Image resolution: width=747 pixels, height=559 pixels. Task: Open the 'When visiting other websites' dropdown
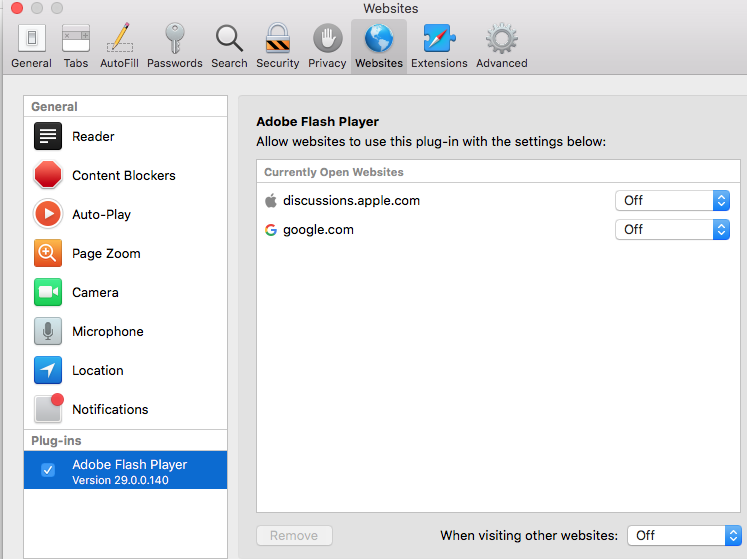click(x=685, y=536)
